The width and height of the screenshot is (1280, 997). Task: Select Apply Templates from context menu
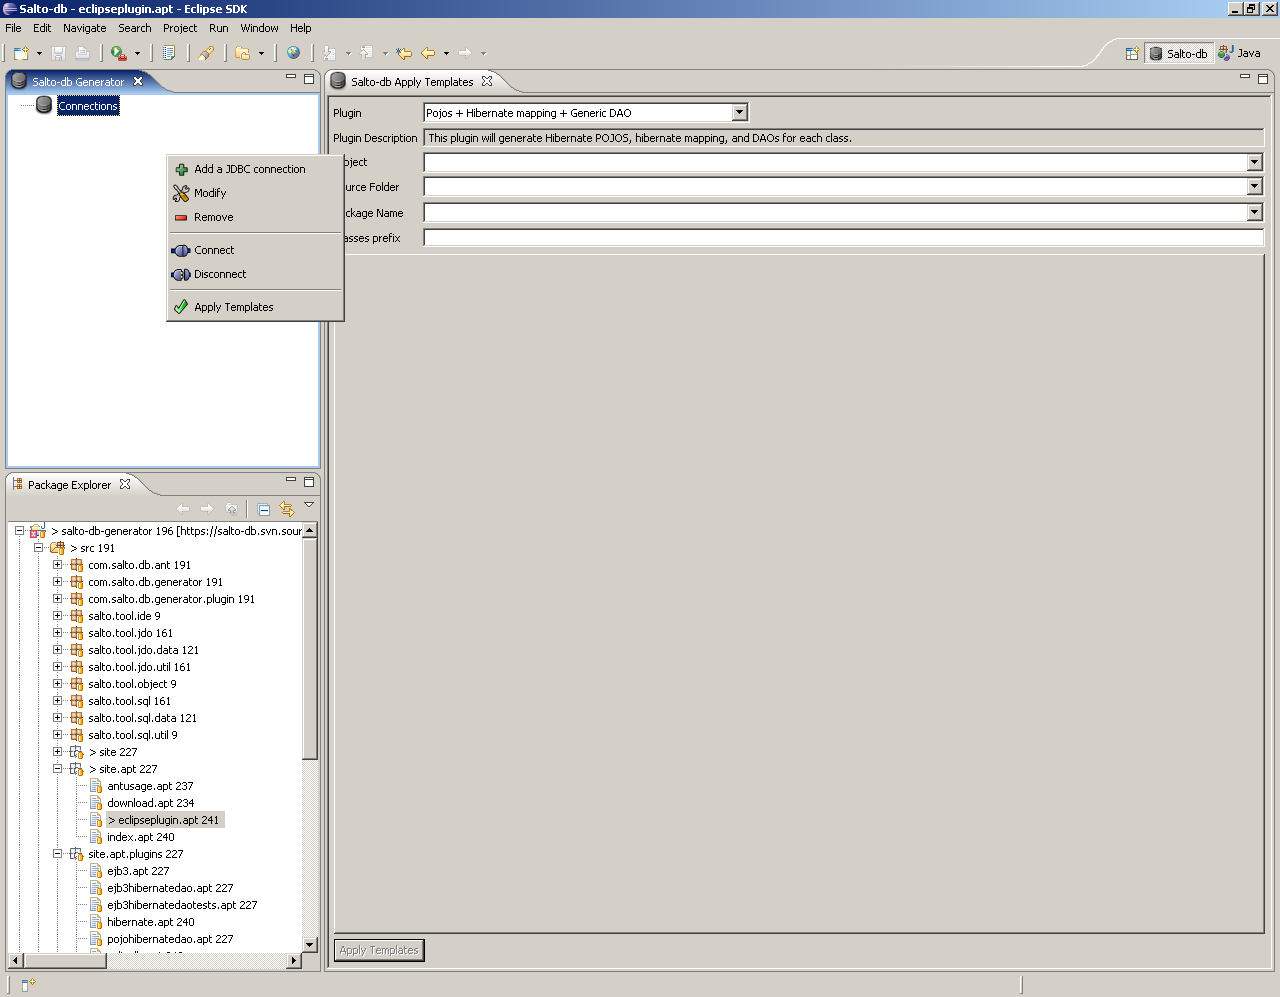255,307
